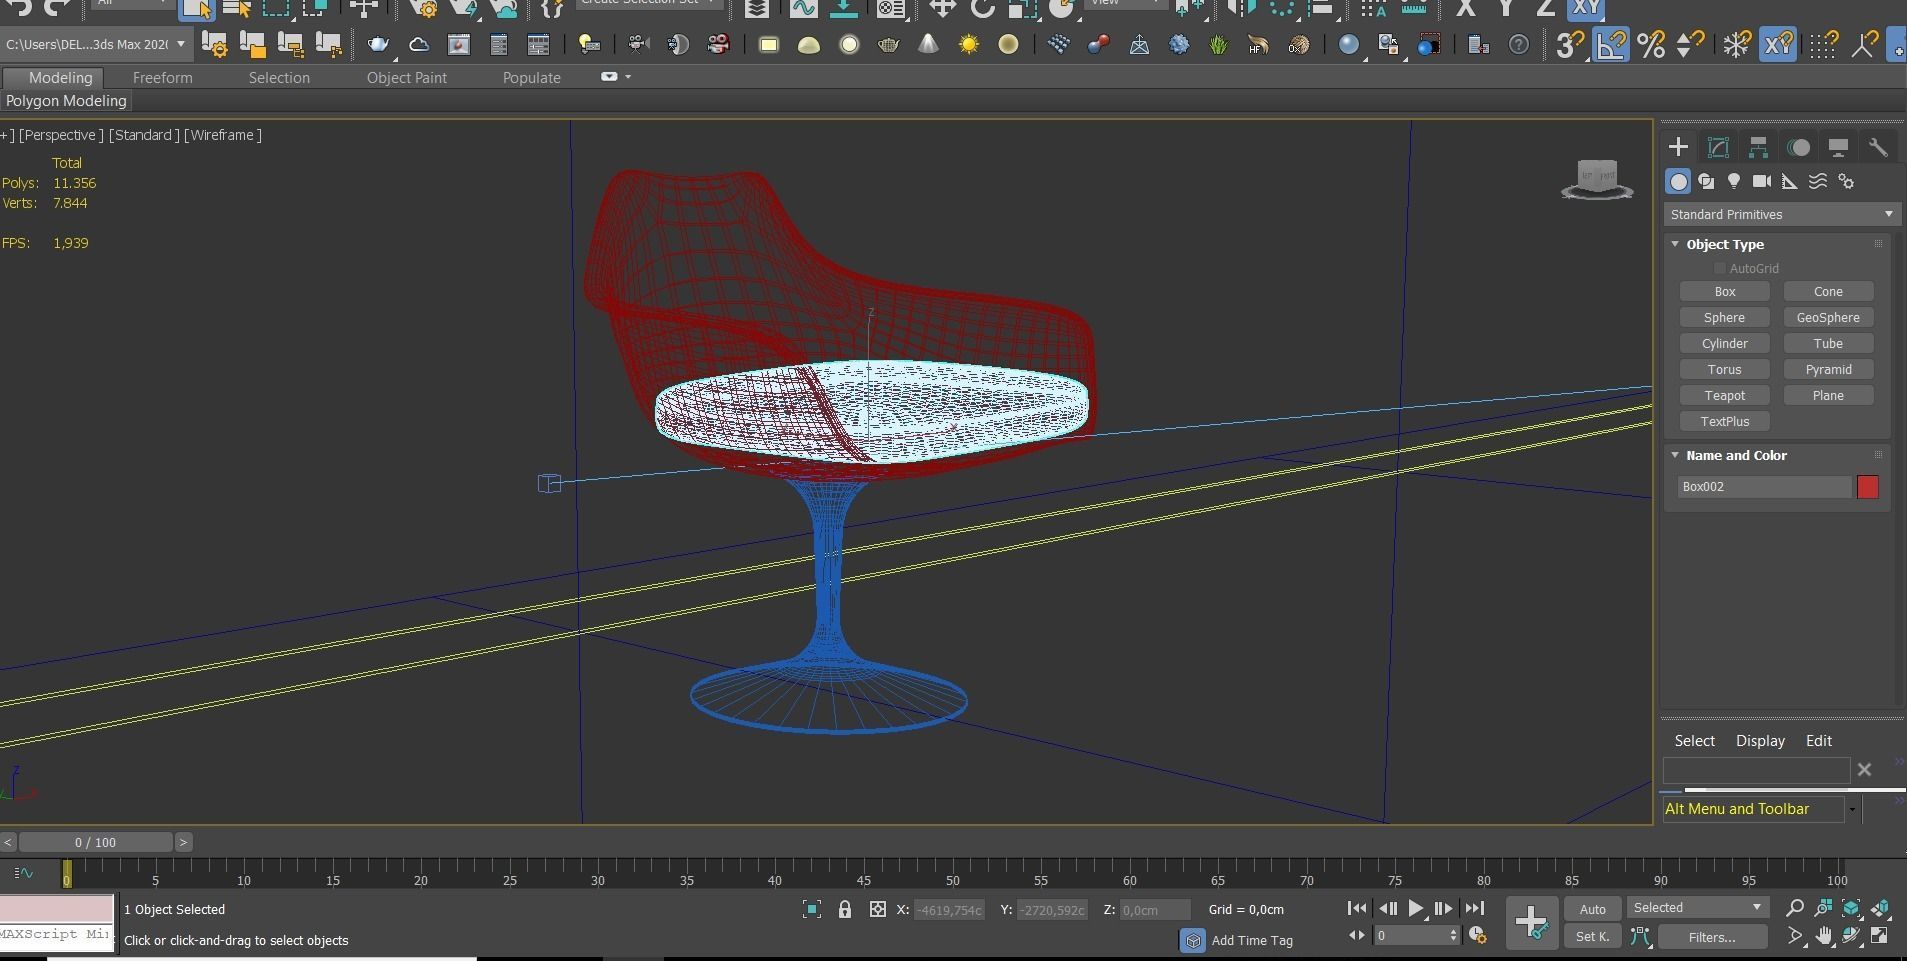Click the cone-shaped light icon
1907x961 pixels.
pos(928,44)
